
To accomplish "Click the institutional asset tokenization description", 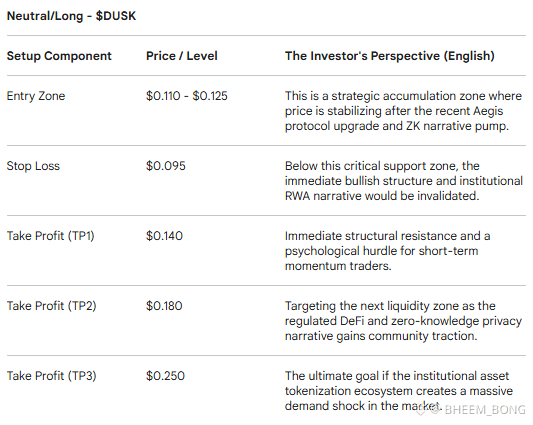I will (399, 391).
